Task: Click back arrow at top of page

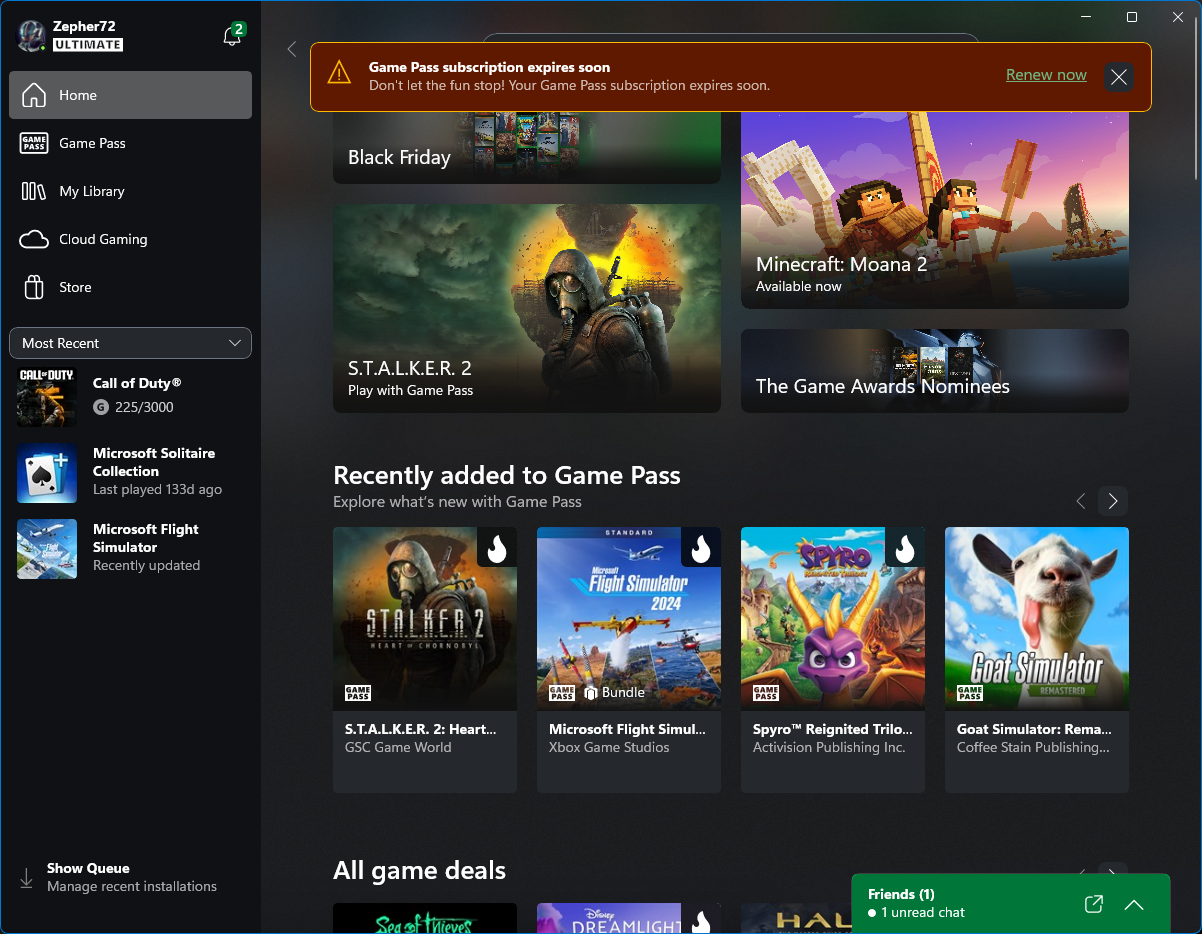Action: 292,49
